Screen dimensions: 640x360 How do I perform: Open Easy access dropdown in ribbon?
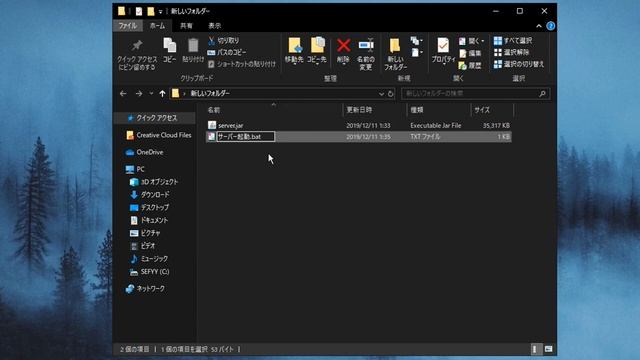click(x=416, y=53)
